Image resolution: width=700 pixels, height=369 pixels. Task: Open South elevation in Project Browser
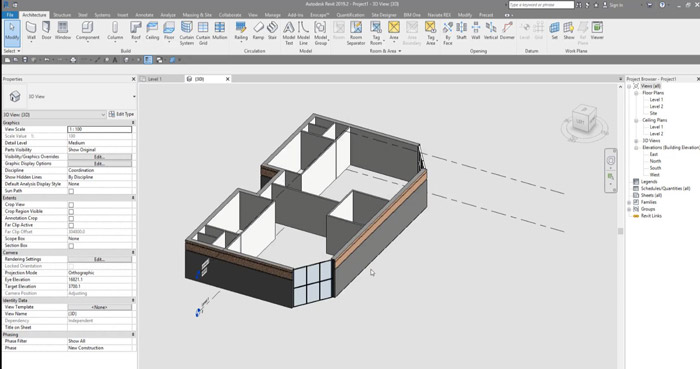click(x=655, y=168)
